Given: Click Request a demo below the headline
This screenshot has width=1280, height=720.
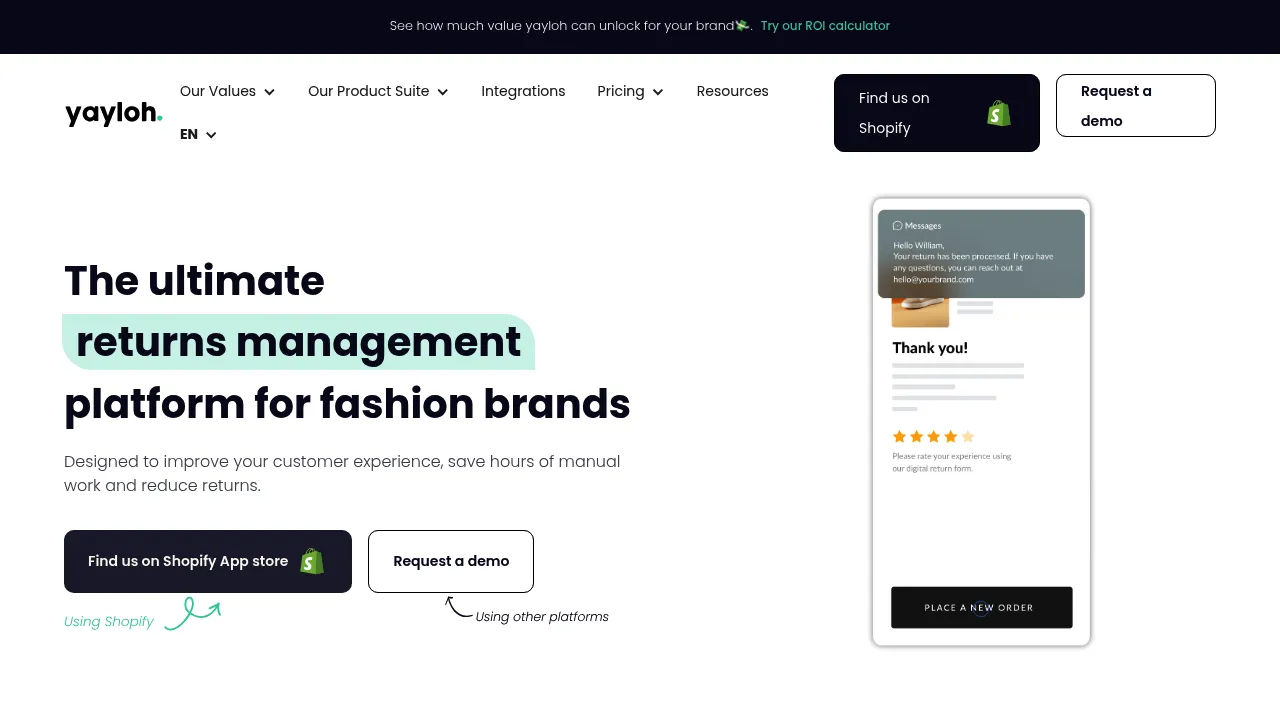Looking at the screenshot, I should (451, 561).
